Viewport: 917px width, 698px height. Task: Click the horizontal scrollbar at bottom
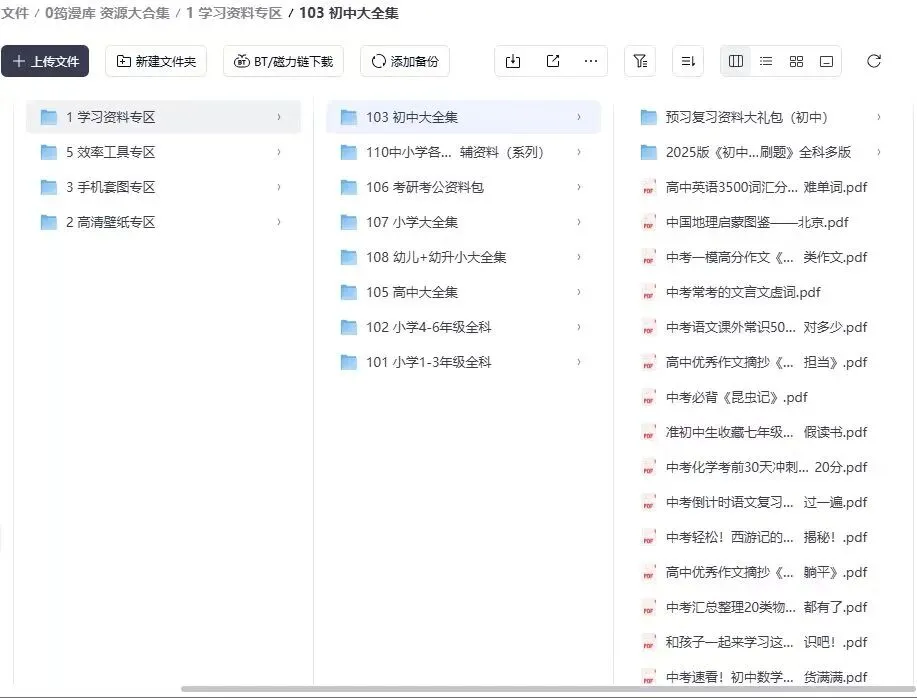pos(547,689)
